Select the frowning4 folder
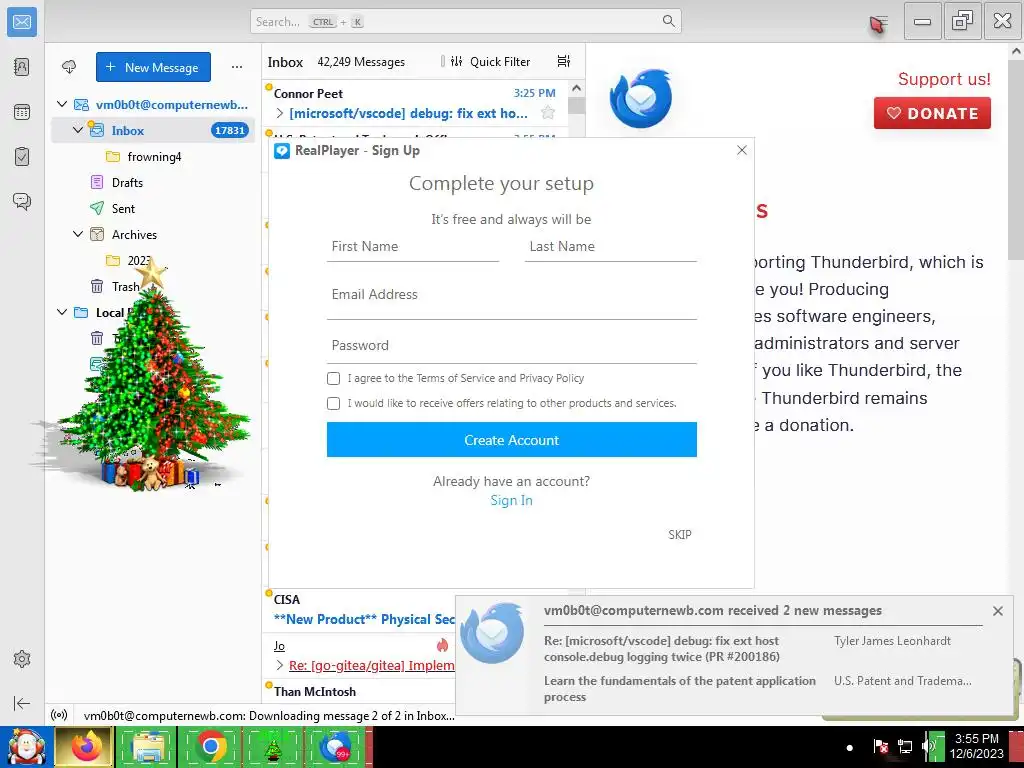 click(x=153, y=157)
